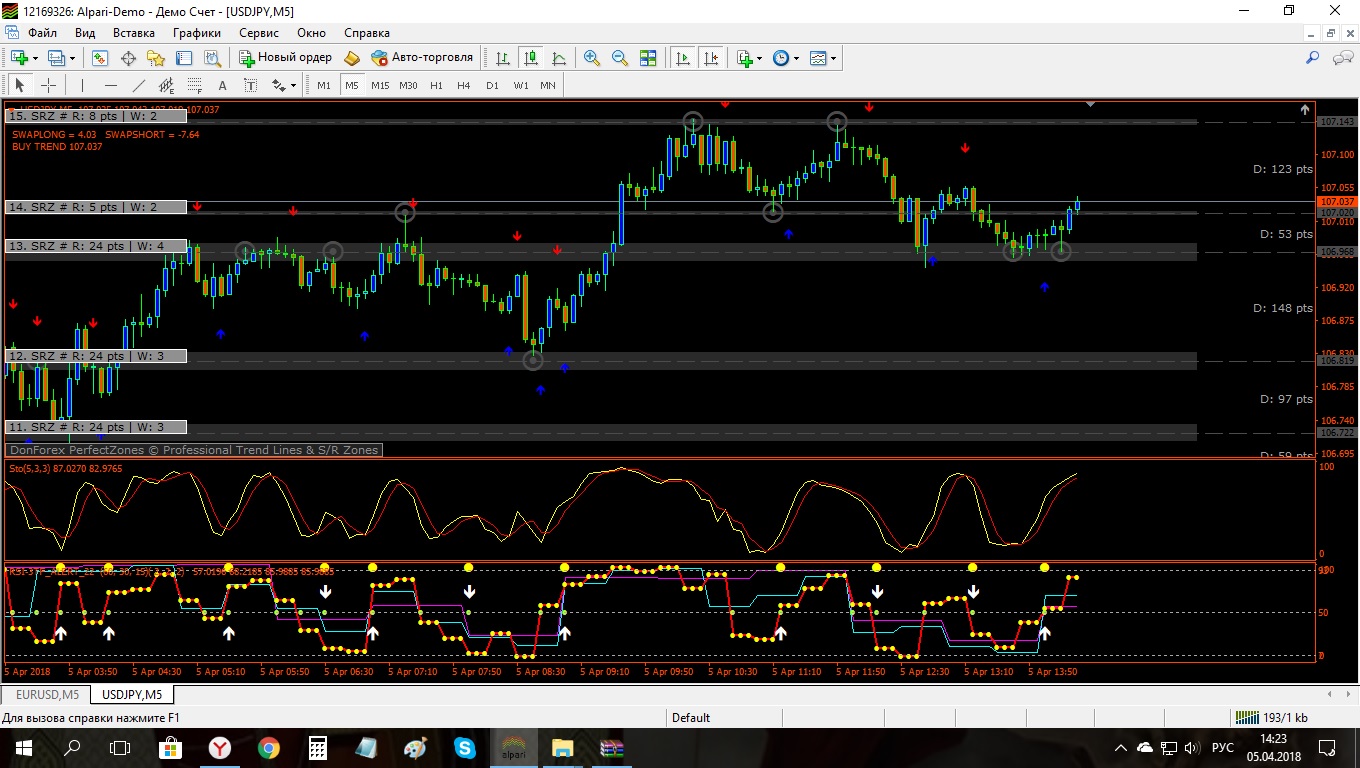Open the Market Watch window icon

[x=100, y=58]
